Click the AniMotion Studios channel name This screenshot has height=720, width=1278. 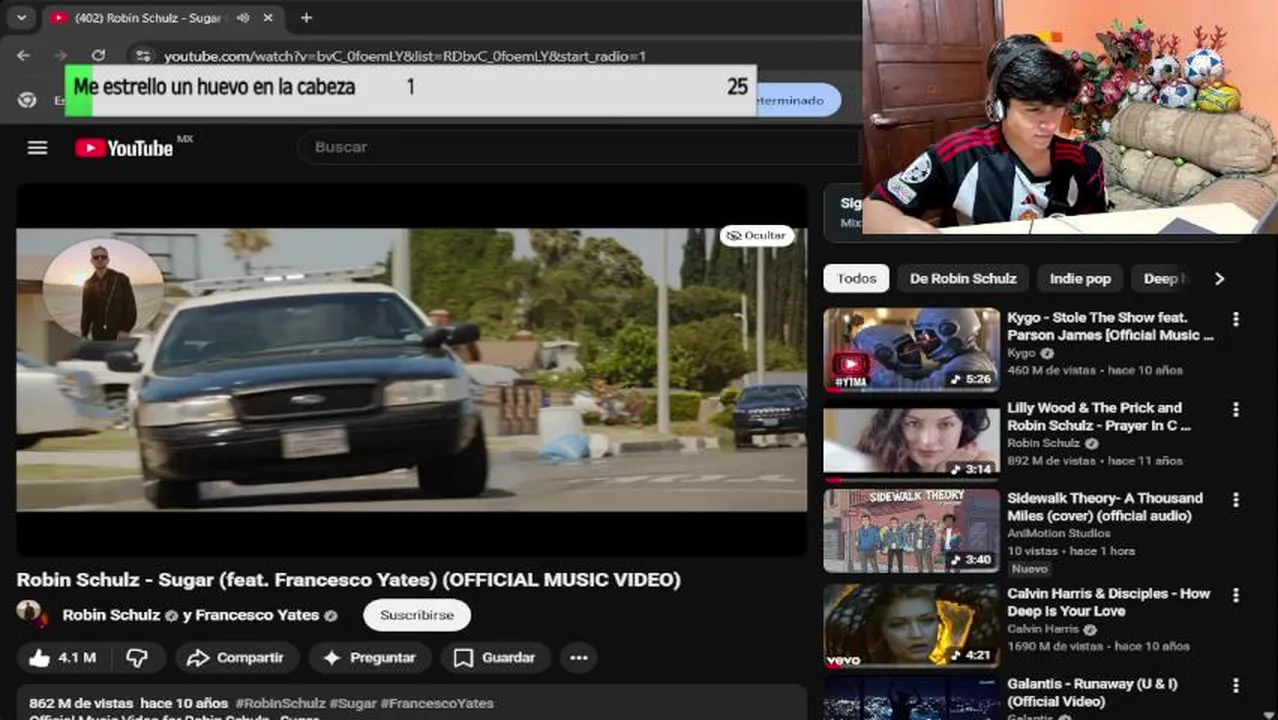(x=1058, y=534)
